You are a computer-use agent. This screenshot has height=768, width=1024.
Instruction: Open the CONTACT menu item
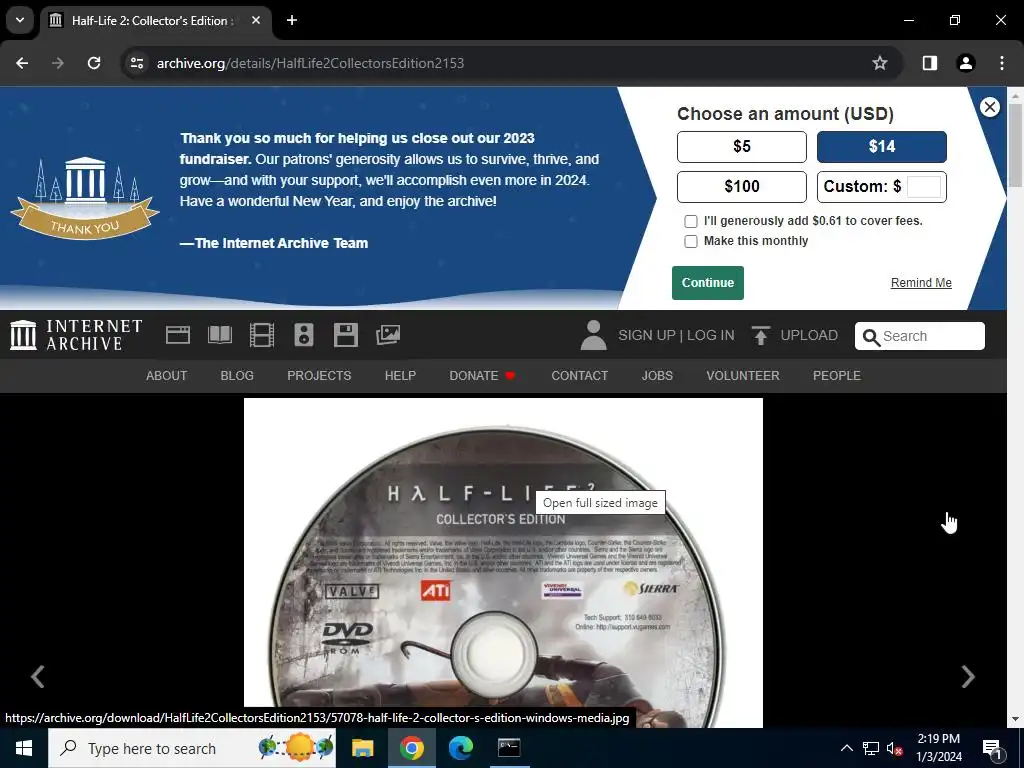coord(579,376)
